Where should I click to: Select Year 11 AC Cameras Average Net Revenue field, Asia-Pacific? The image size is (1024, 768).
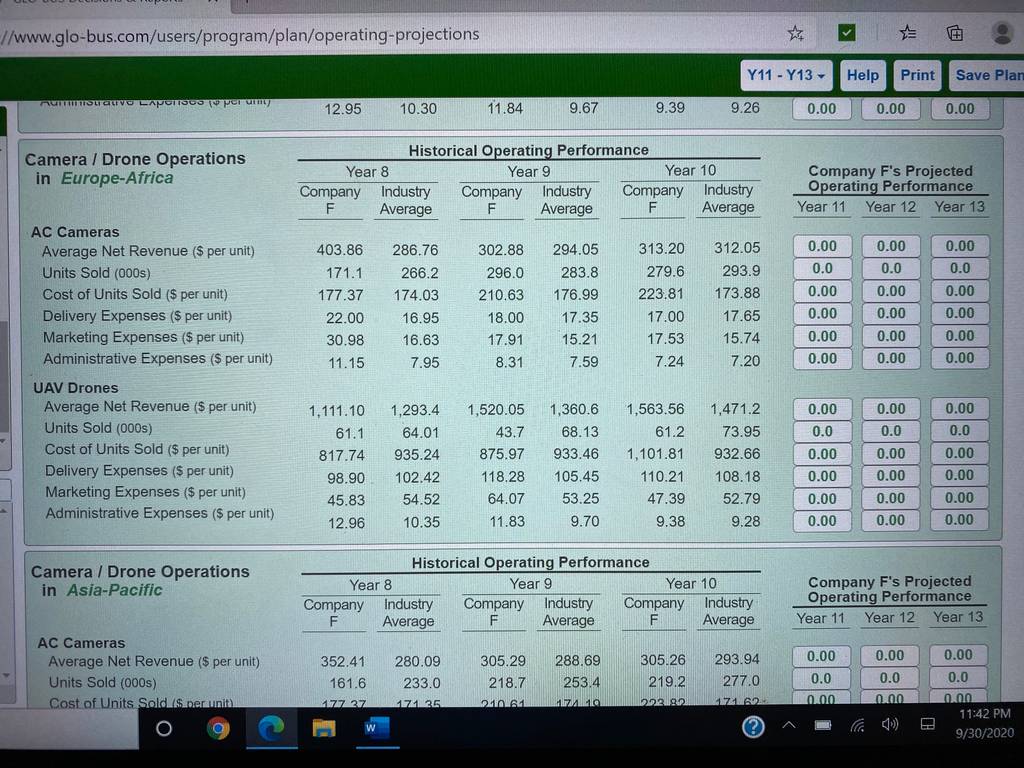tap(821, 656)
